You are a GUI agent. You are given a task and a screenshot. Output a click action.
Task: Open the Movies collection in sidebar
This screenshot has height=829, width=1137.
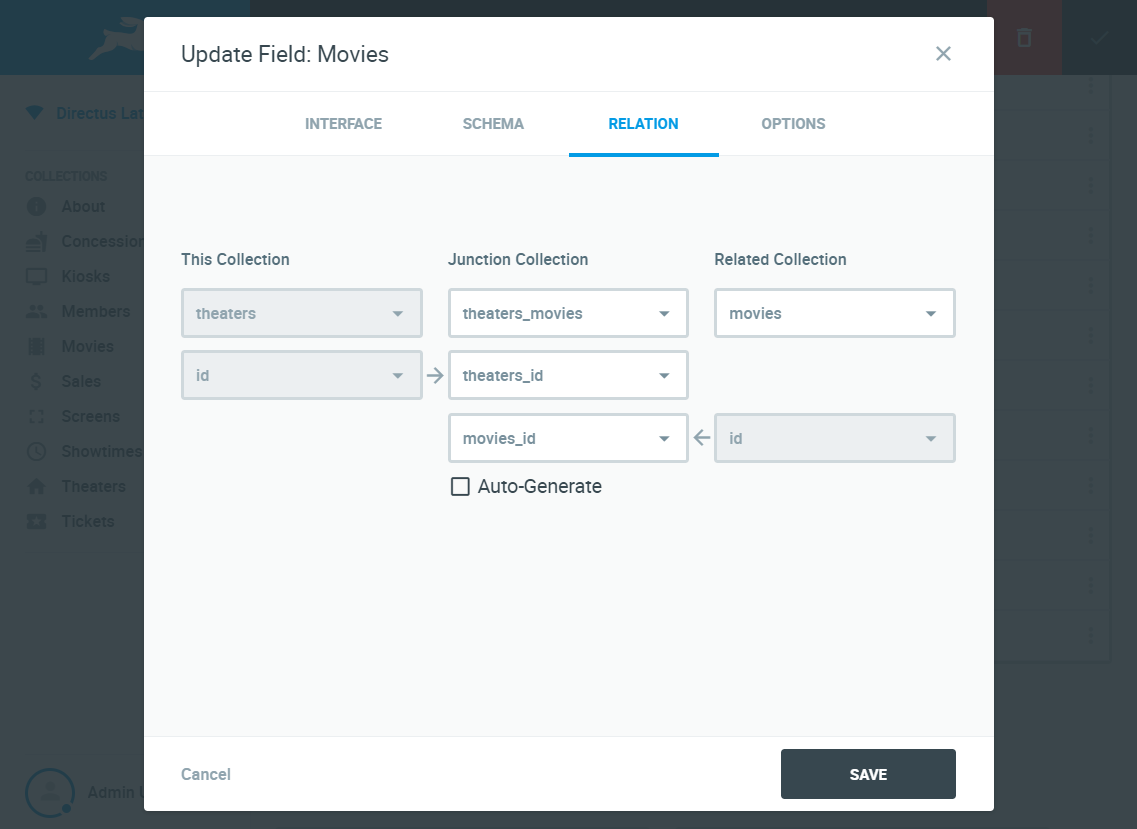tap(88, 347)
